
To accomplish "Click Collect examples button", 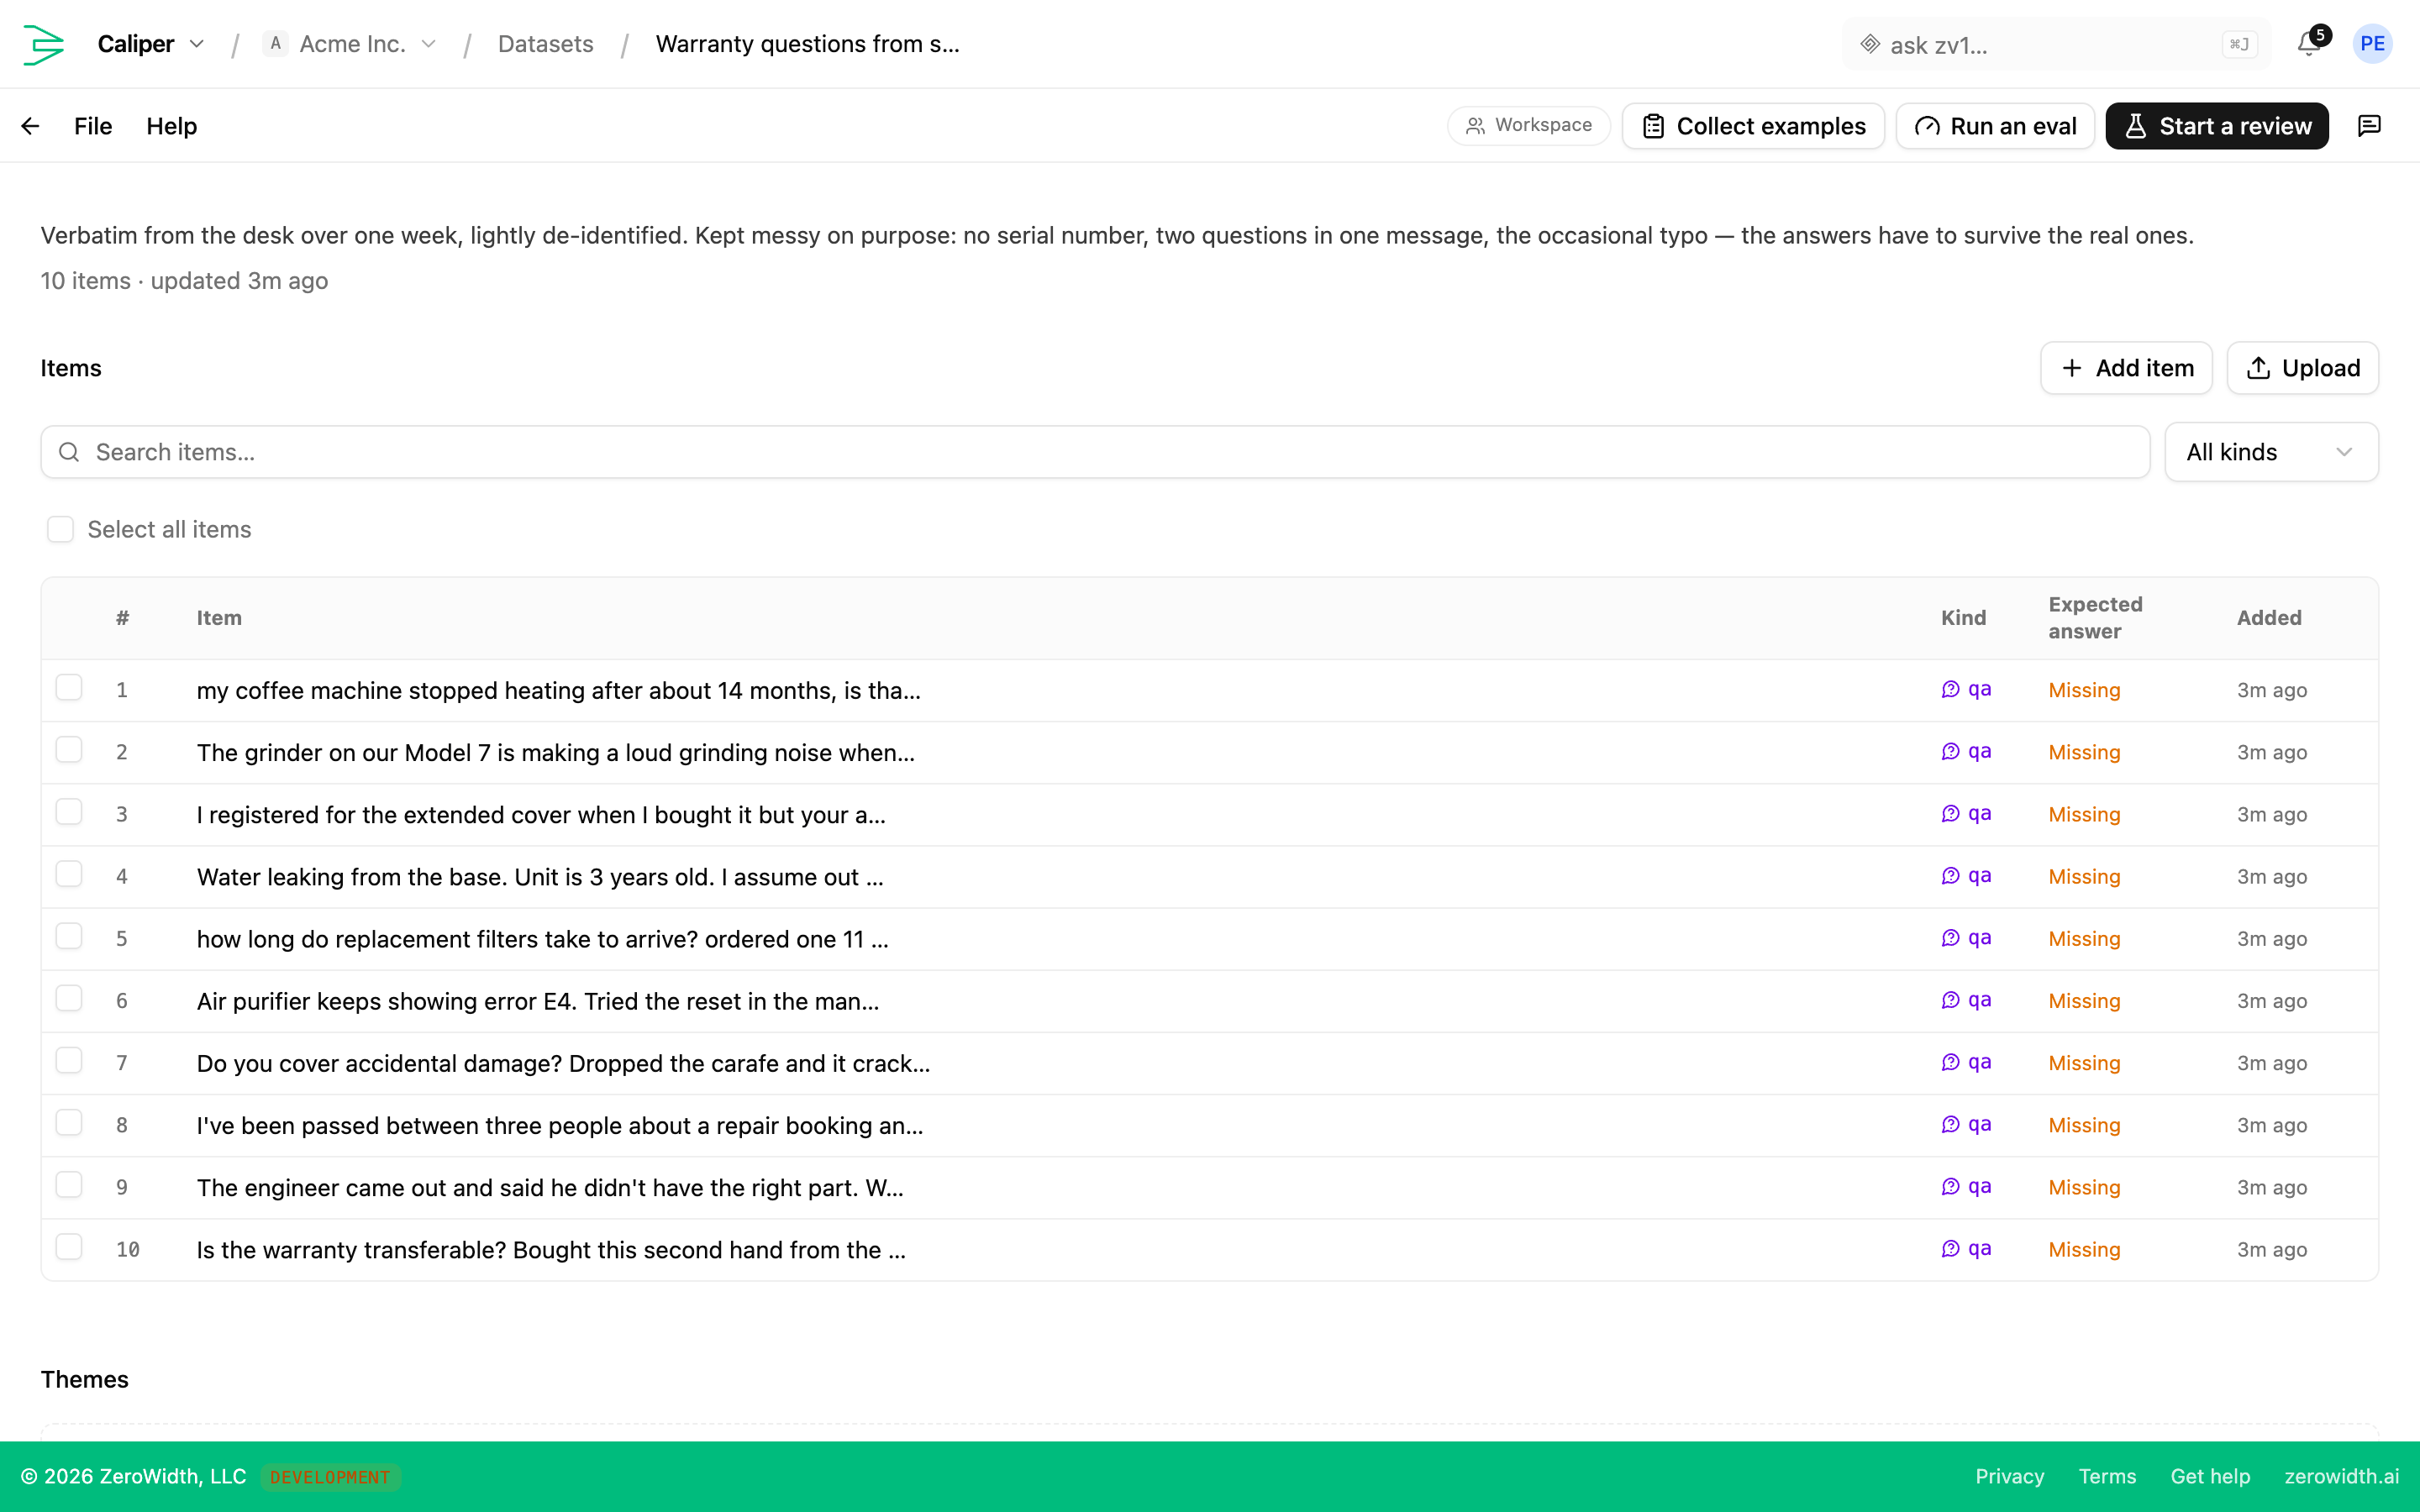I will tap(1753, 126).
